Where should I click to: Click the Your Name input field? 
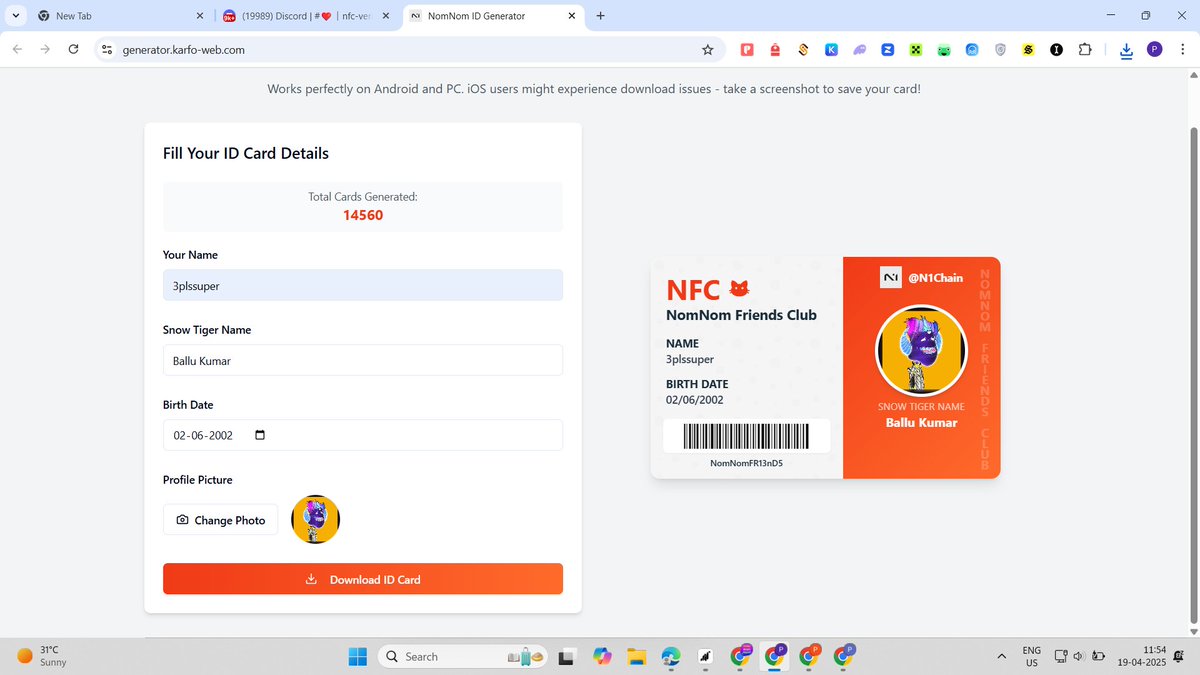[x=363, y=285]
